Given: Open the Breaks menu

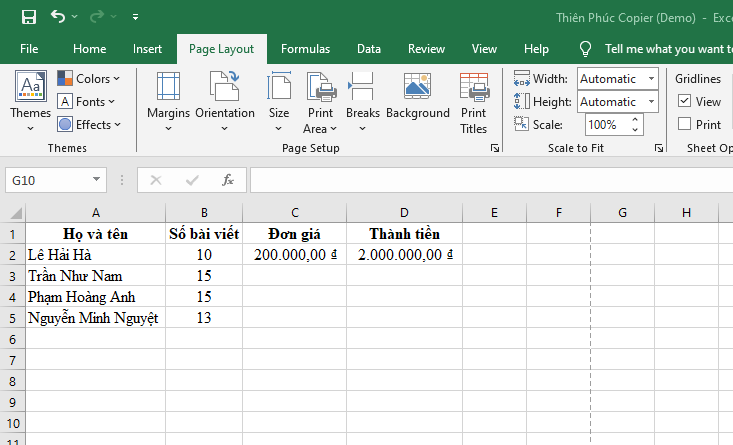Looking at the screenshot, I should click(363, 101).
